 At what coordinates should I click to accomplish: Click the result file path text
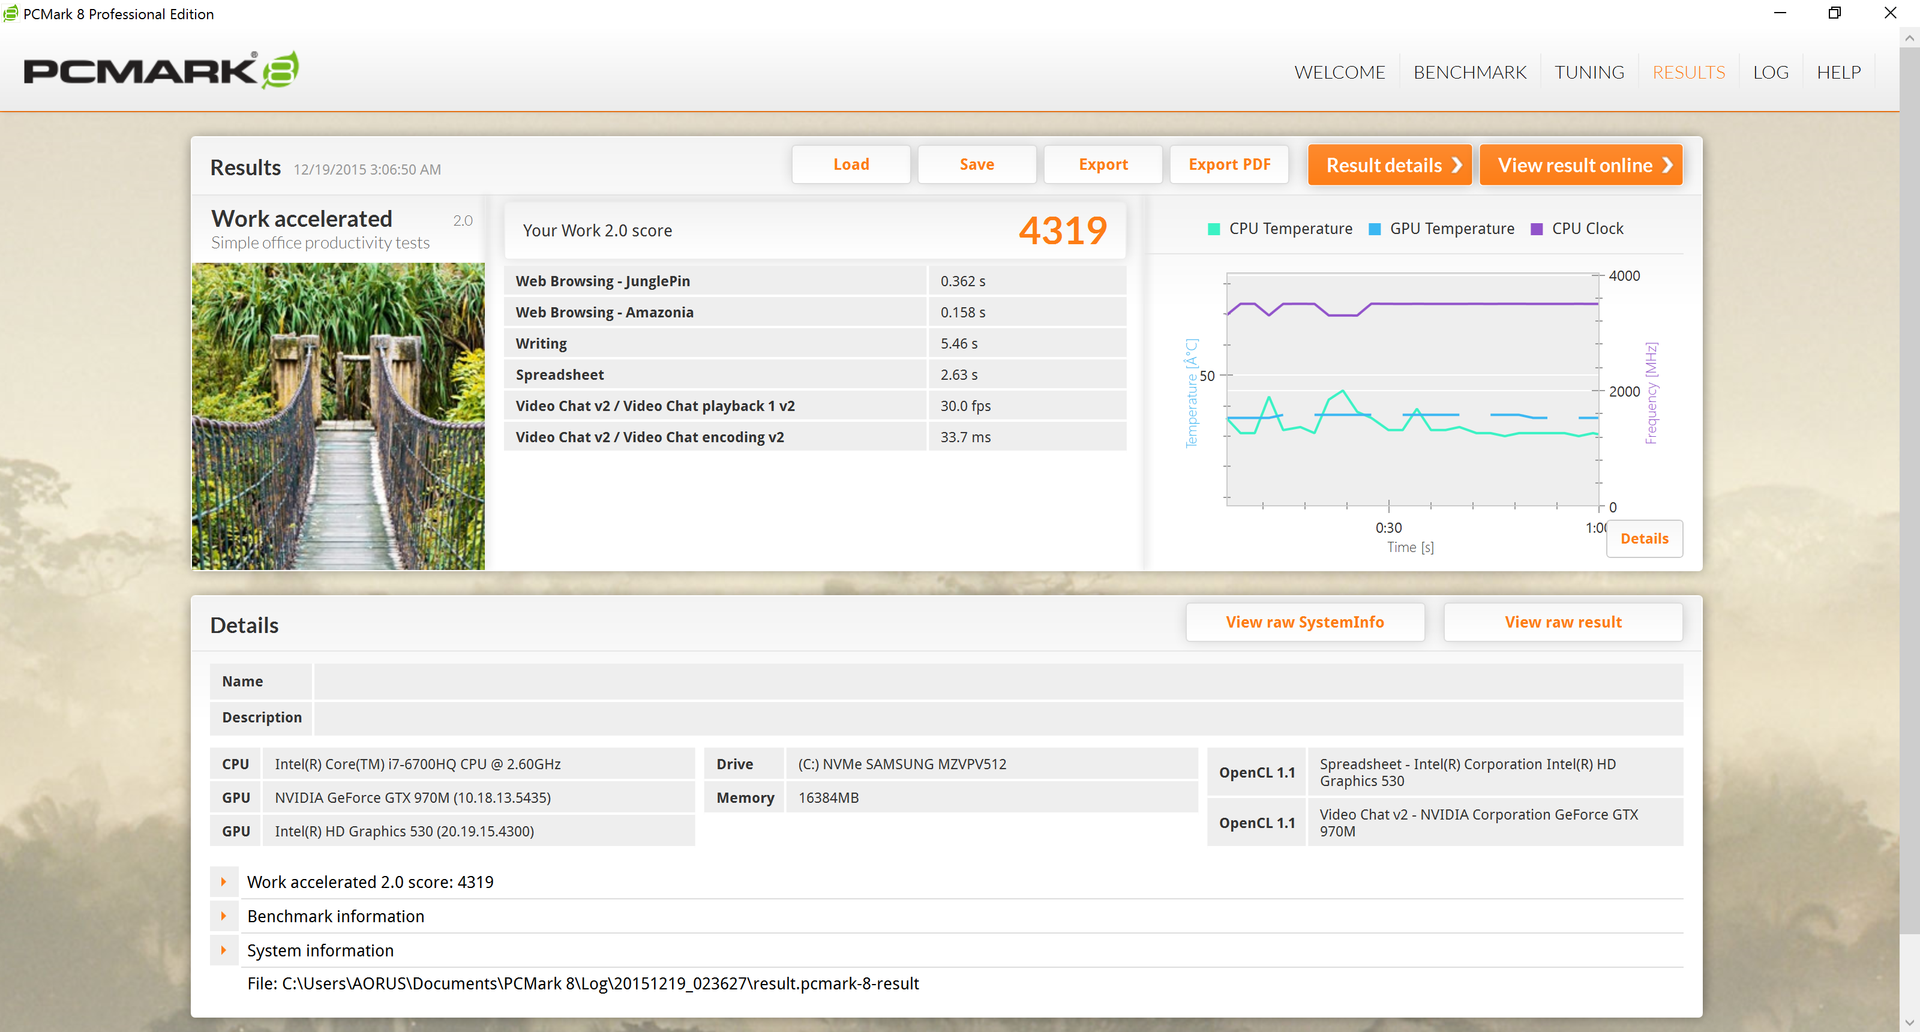[x=583, y=984]
